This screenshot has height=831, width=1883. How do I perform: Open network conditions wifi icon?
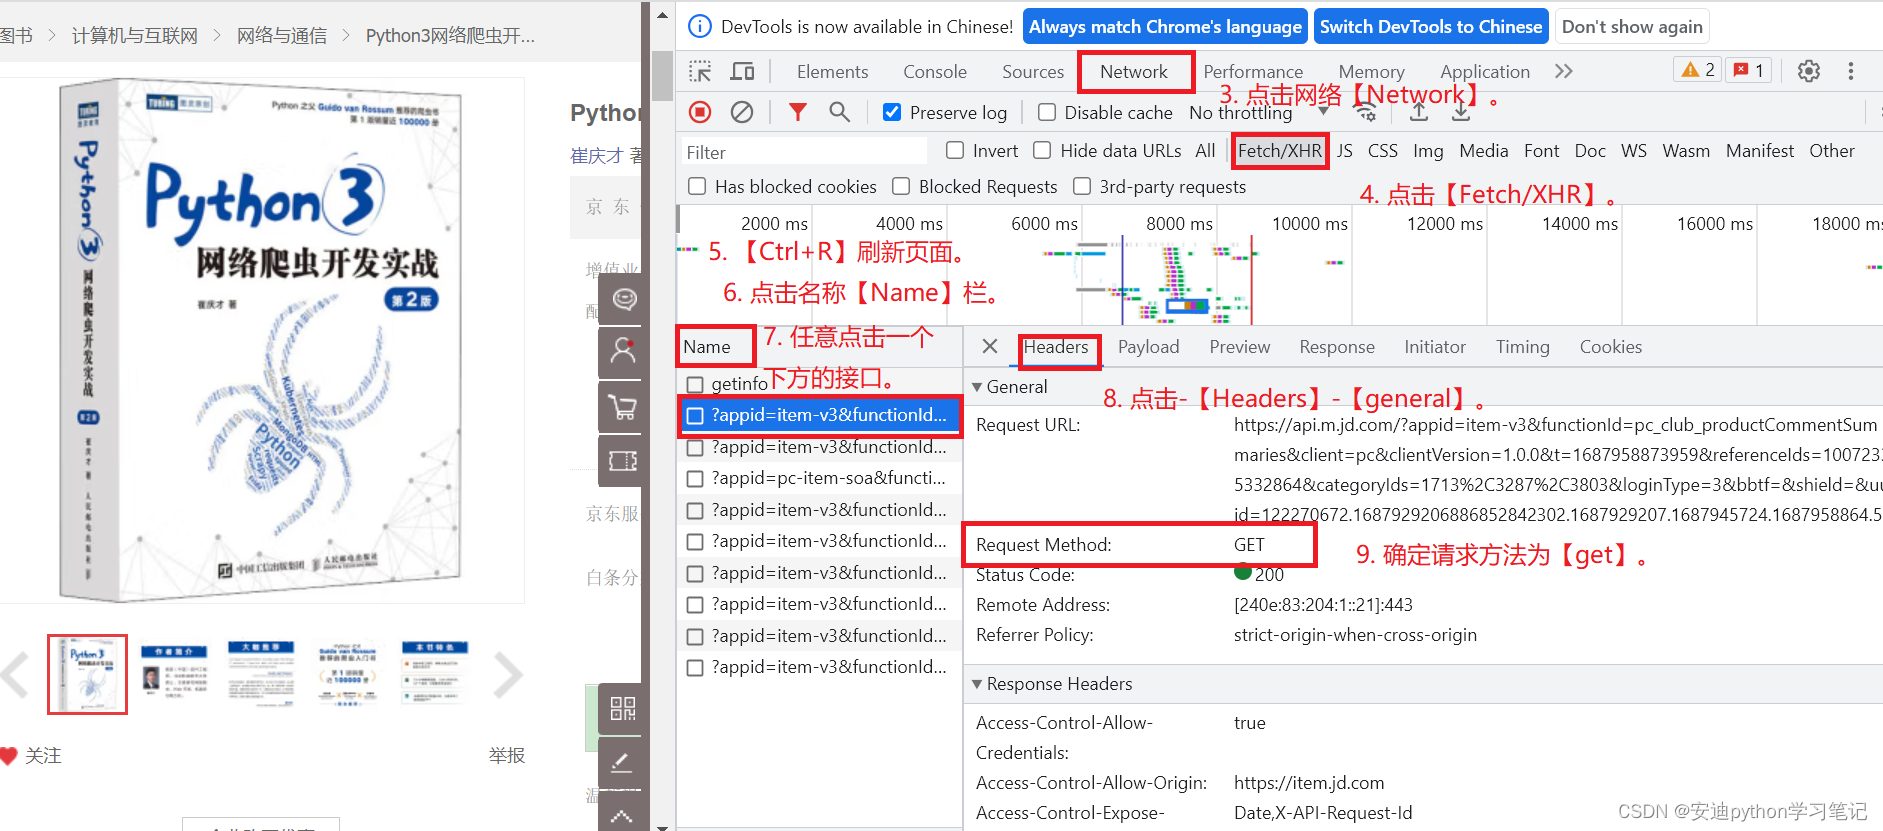tap(1366, 113)
